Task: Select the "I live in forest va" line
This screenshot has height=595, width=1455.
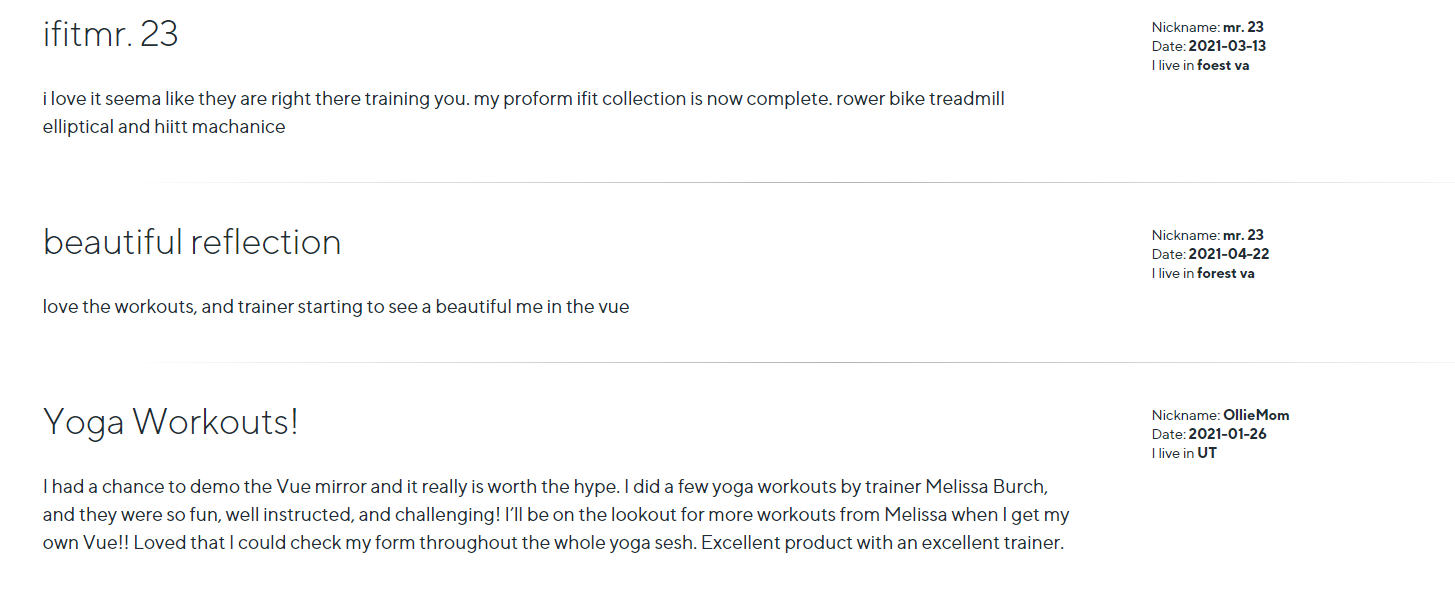Action: (1203, 273)
